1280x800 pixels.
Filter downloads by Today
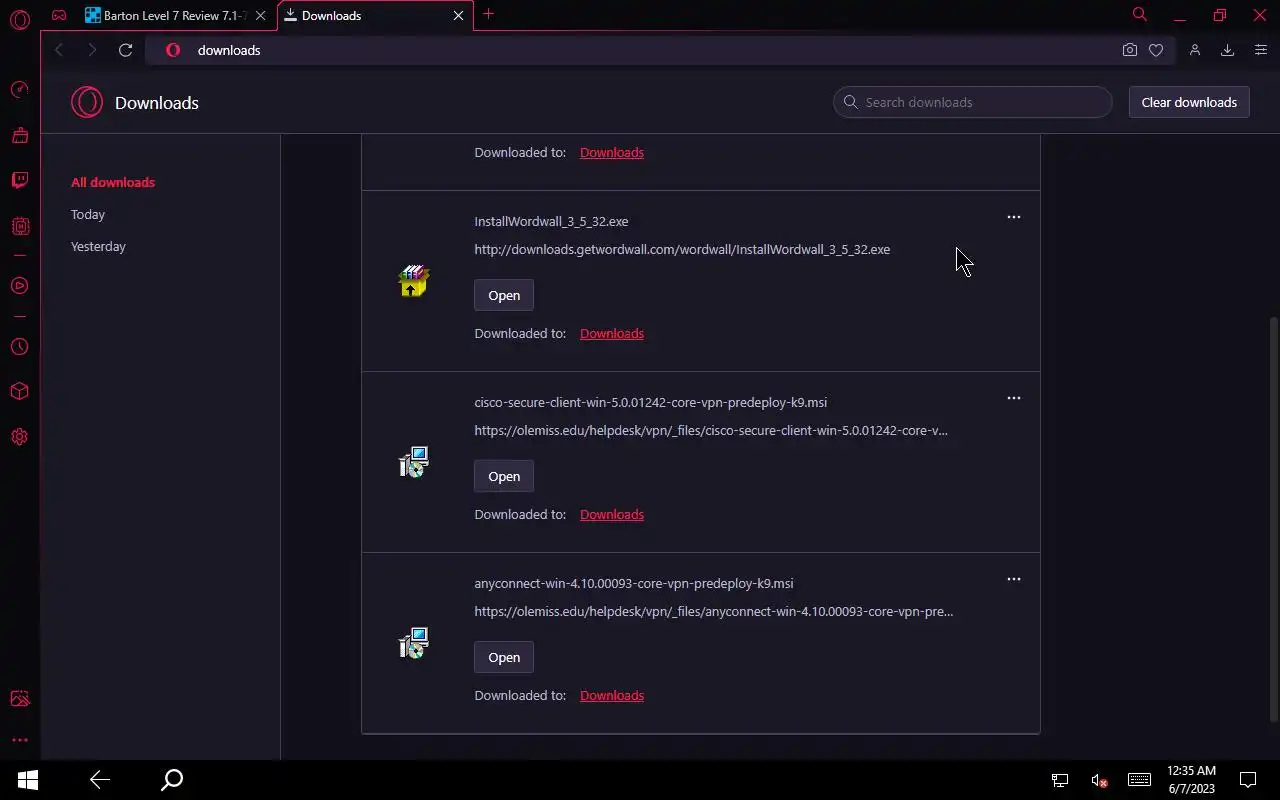click(x=88, y=214)
